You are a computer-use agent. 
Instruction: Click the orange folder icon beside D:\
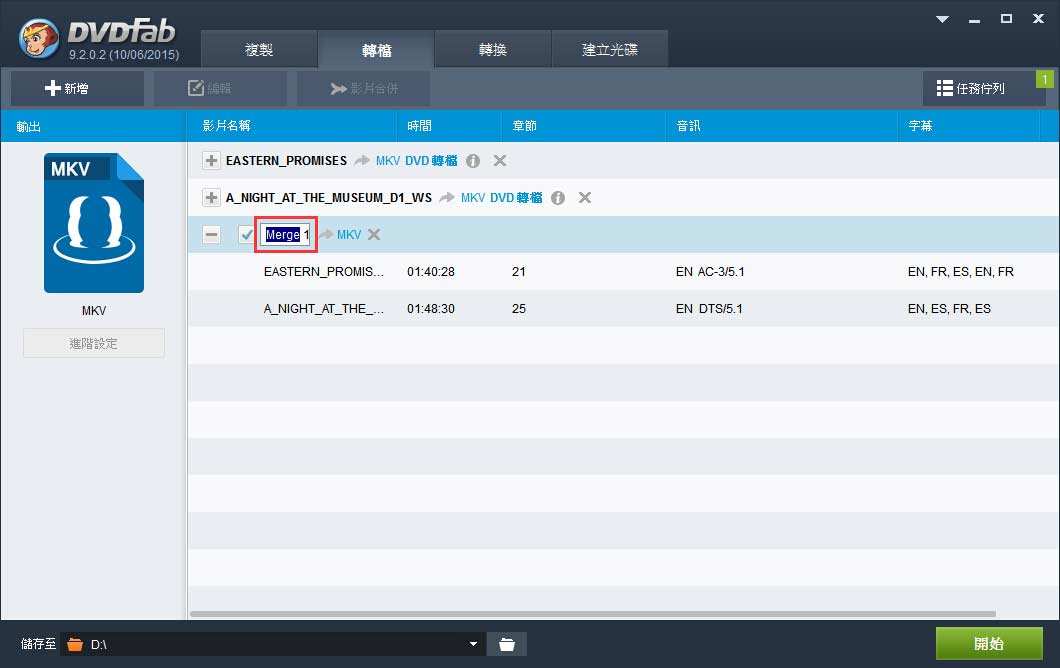pyautogui.click(x=75, y=644)
